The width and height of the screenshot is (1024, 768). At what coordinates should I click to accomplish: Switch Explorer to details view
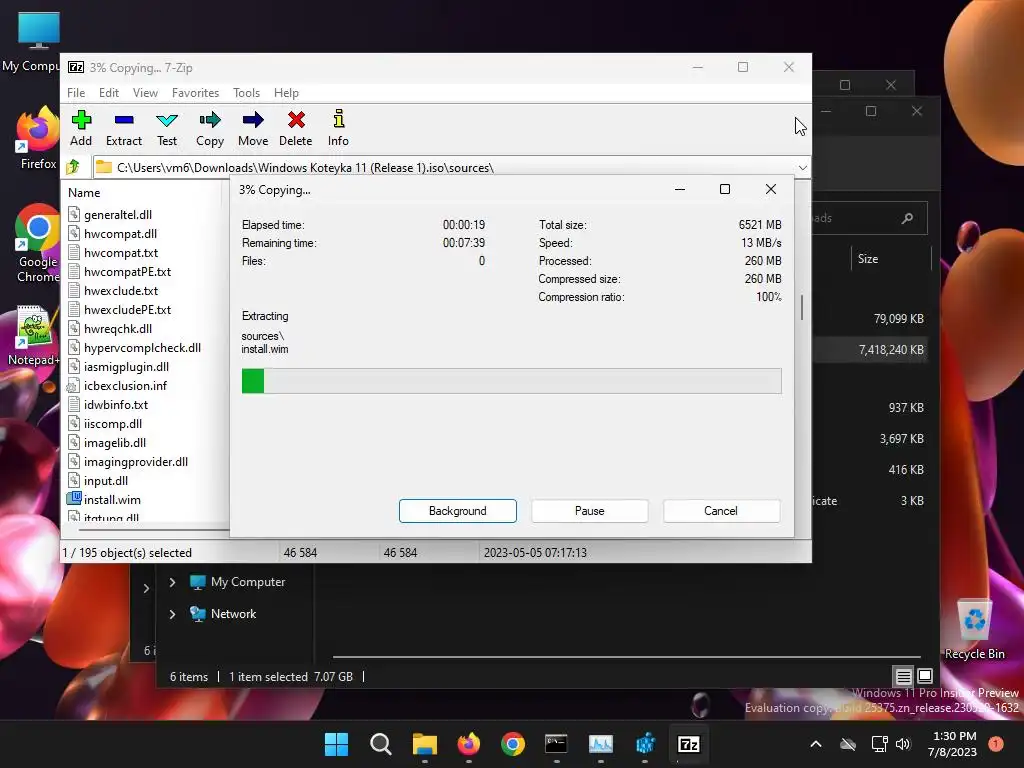tap(903, 676)
